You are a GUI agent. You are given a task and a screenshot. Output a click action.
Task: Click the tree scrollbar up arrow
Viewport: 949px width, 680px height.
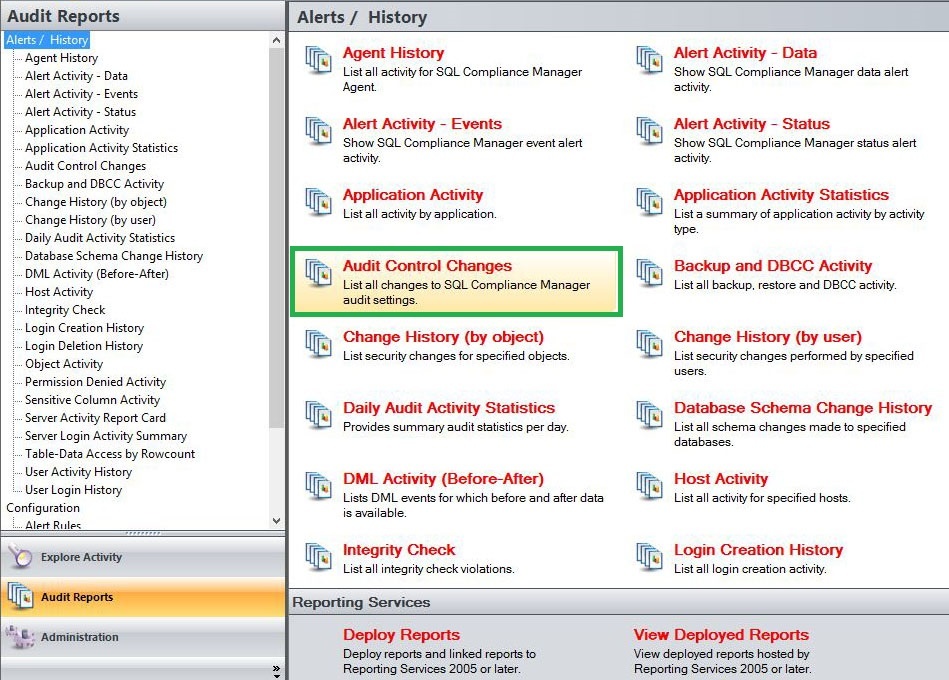coord(277,40)
